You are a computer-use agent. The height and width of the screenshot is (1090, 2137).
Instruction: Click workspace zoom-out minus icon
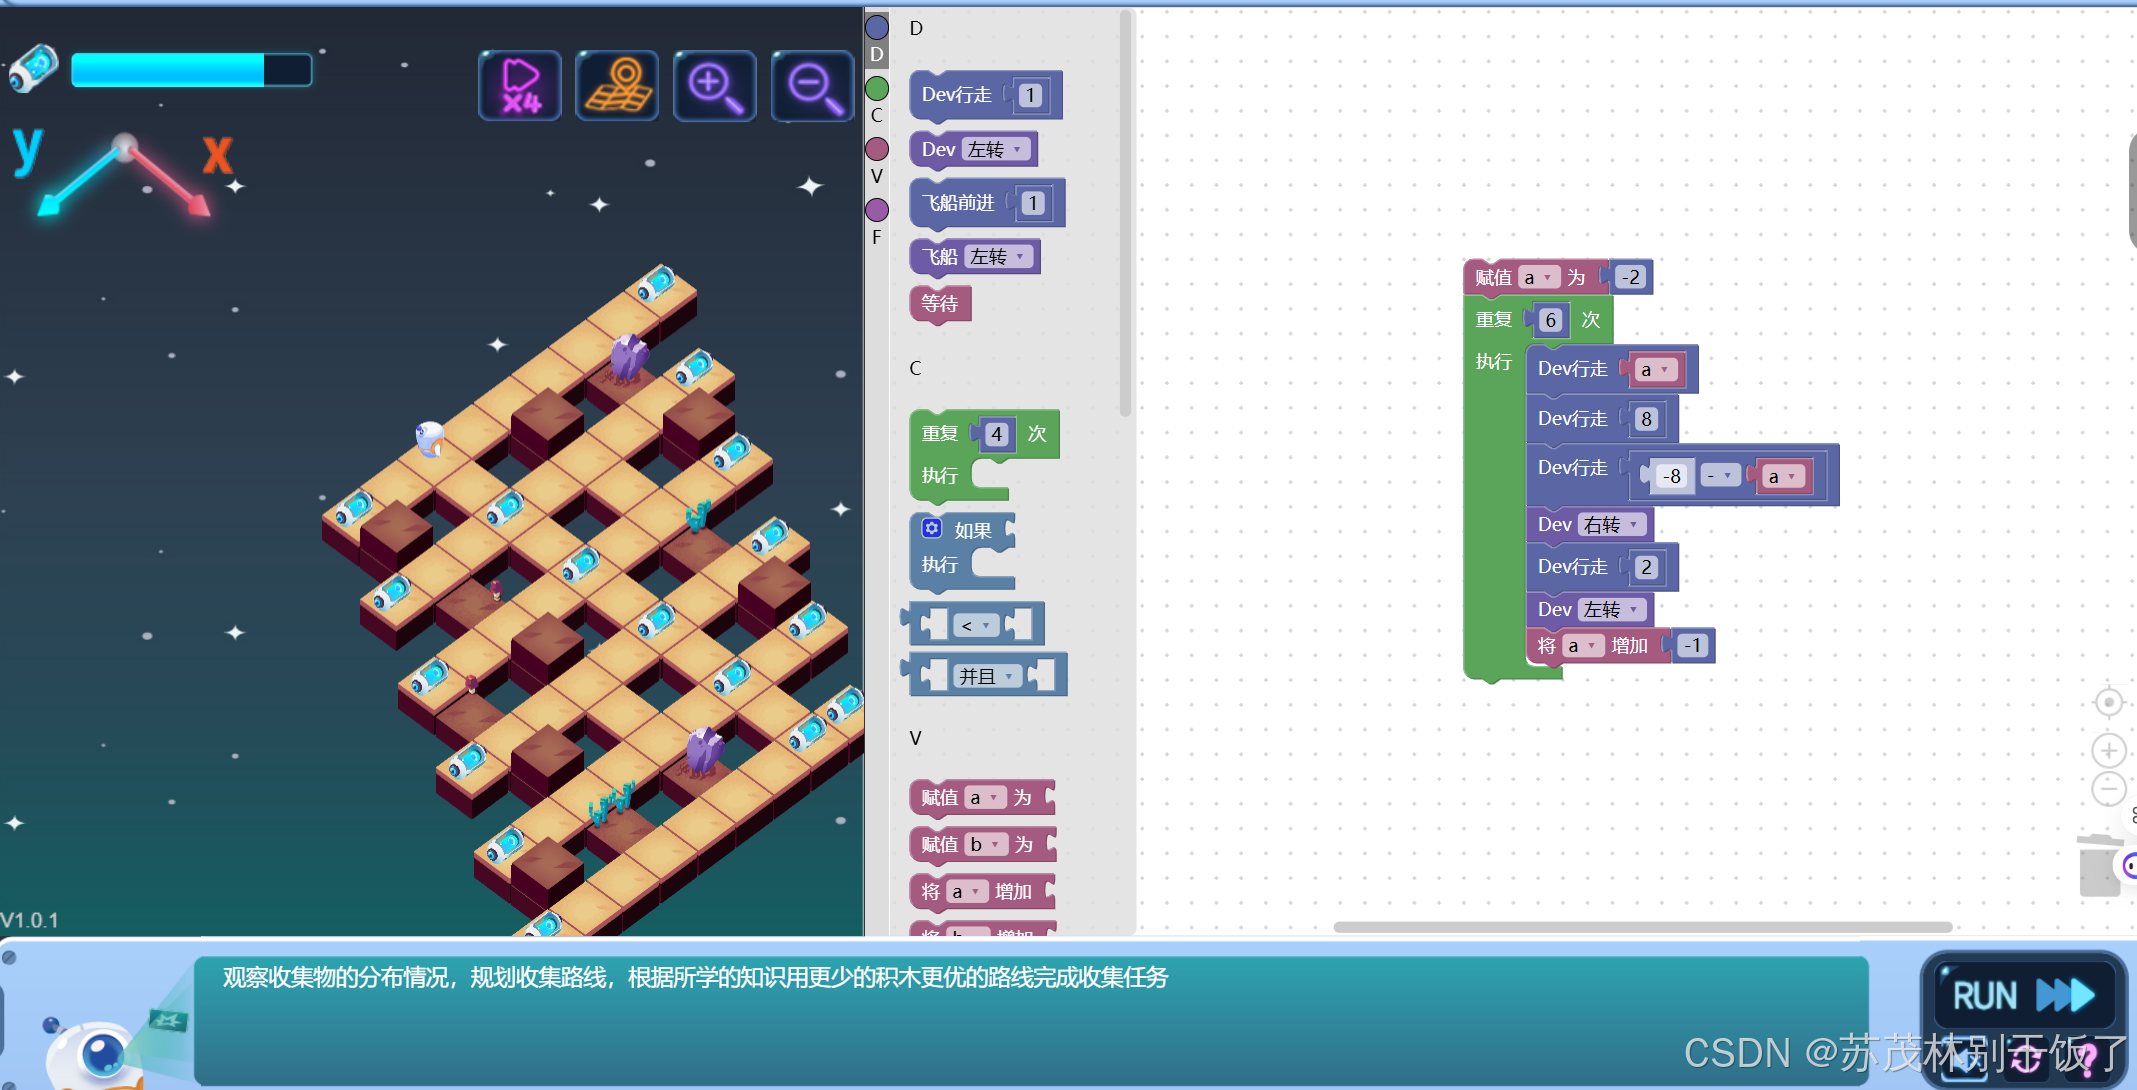tap(2108, 789)
